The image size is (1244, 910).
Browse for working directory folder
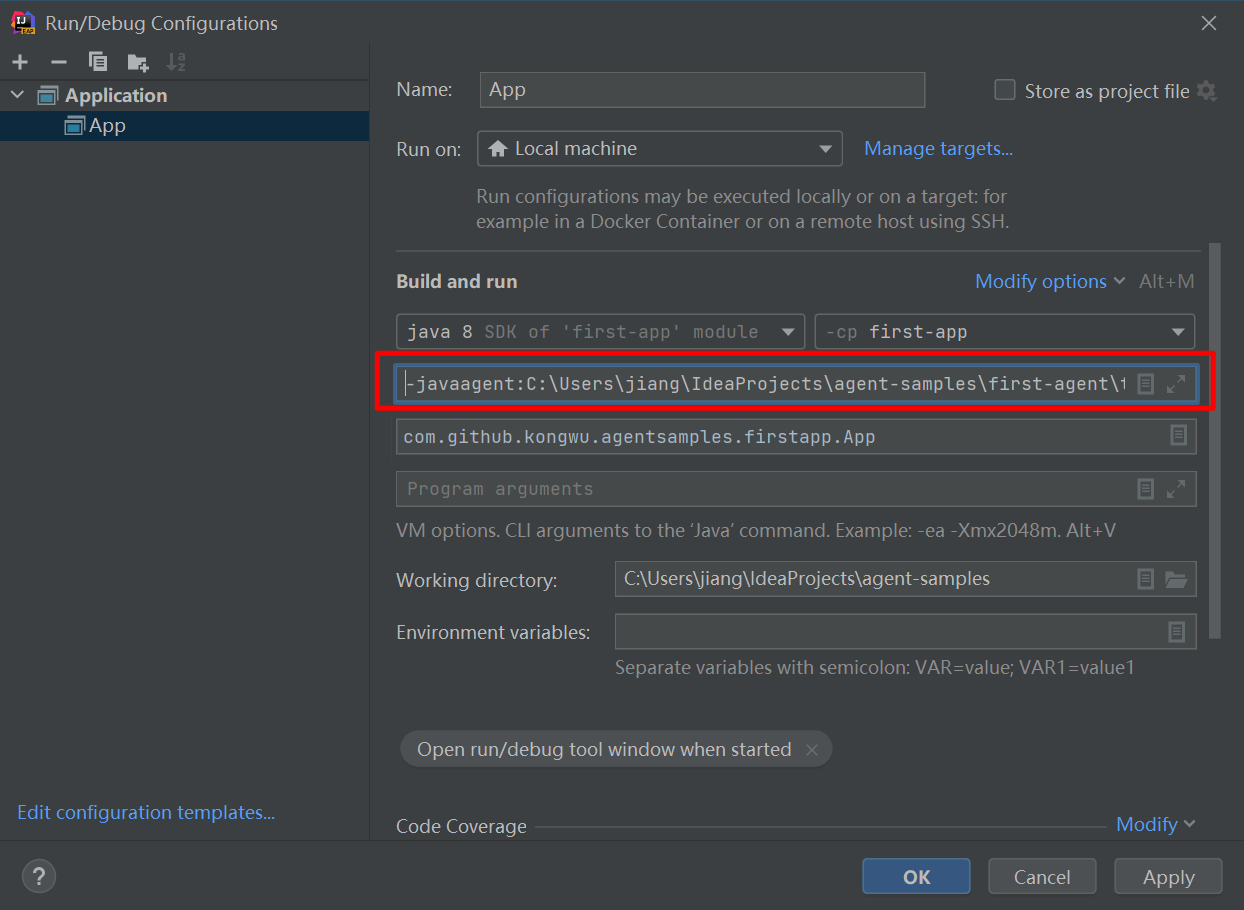coord(1176,579)
